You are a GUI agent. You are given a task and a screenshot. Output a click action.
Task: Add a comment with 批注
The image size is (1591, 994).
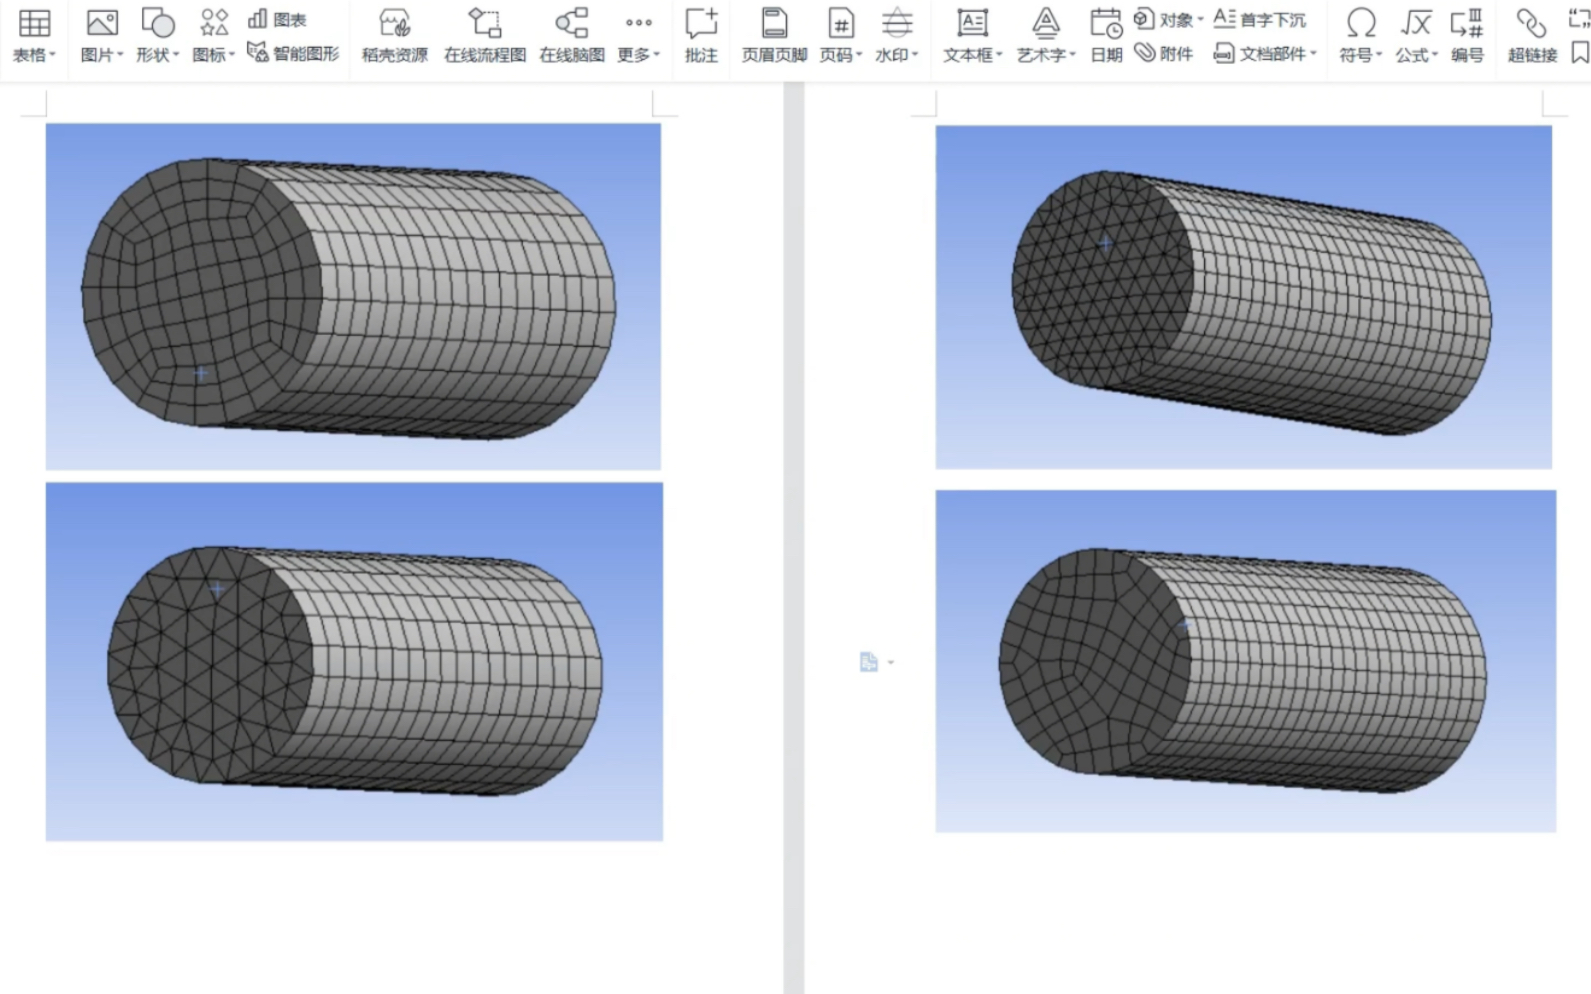[701, 36]
